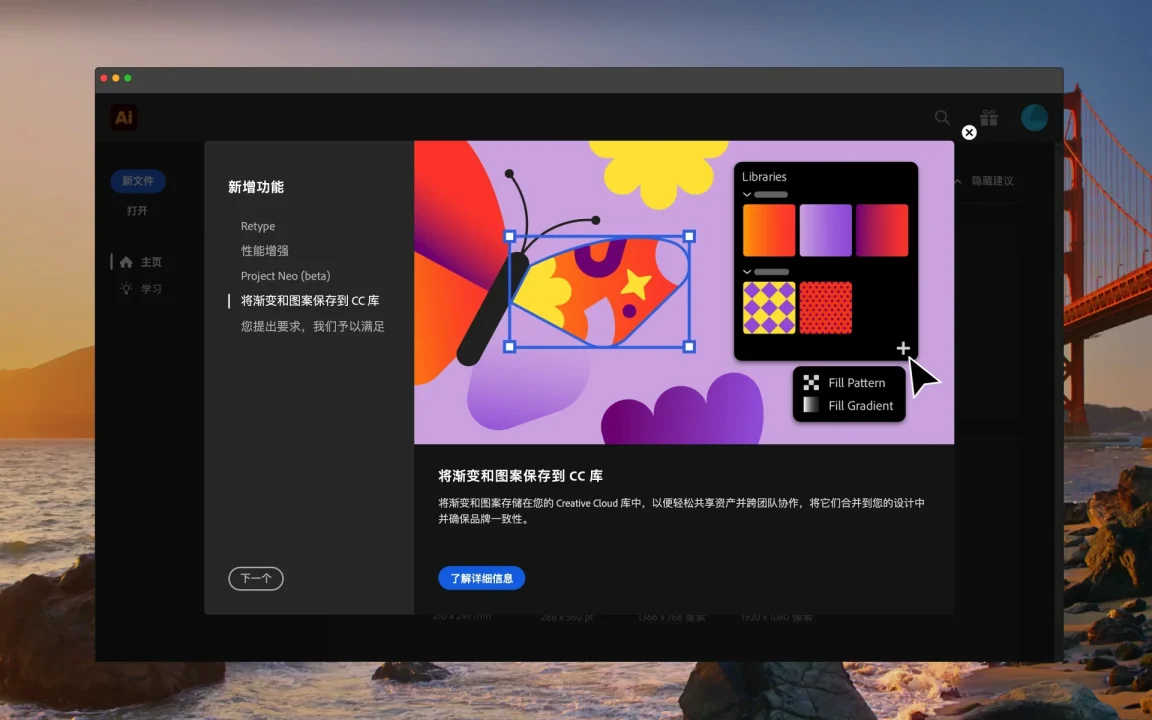Click the Adobe Illustrator Ai logo

coord(123,118)
